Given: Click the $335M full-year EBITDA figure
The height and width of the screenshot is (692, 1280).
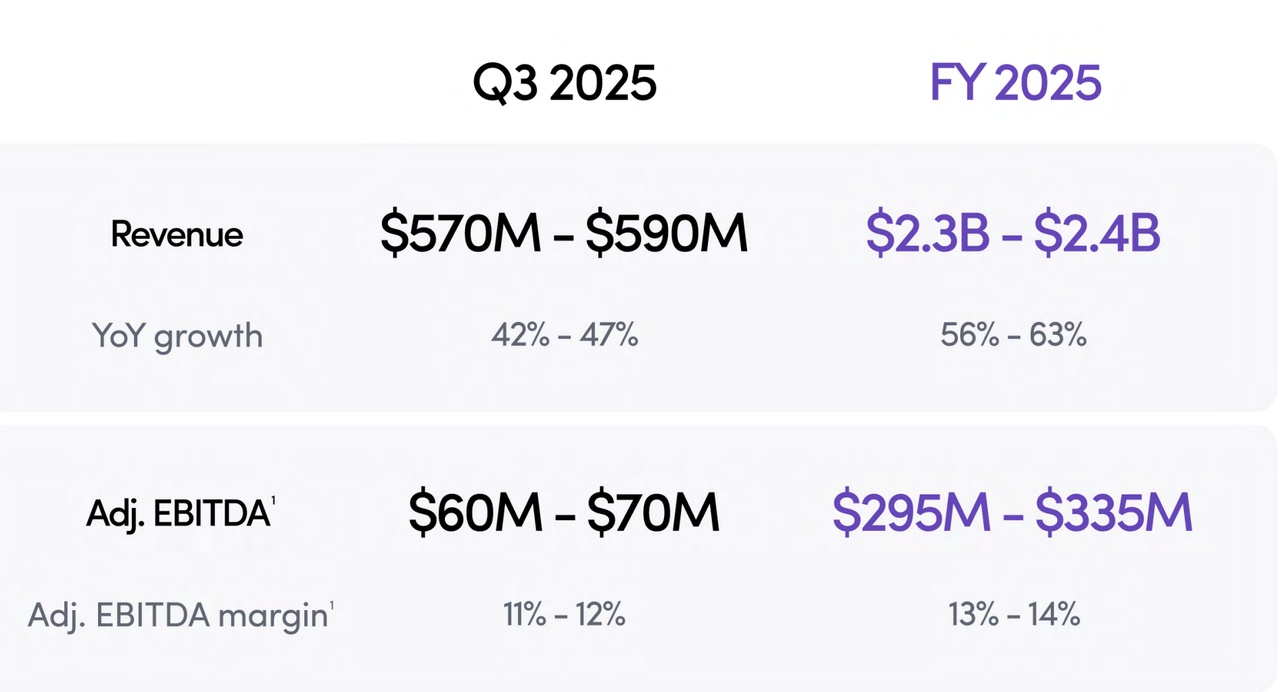Looking at the screenshot, I should pos(1113,513).
